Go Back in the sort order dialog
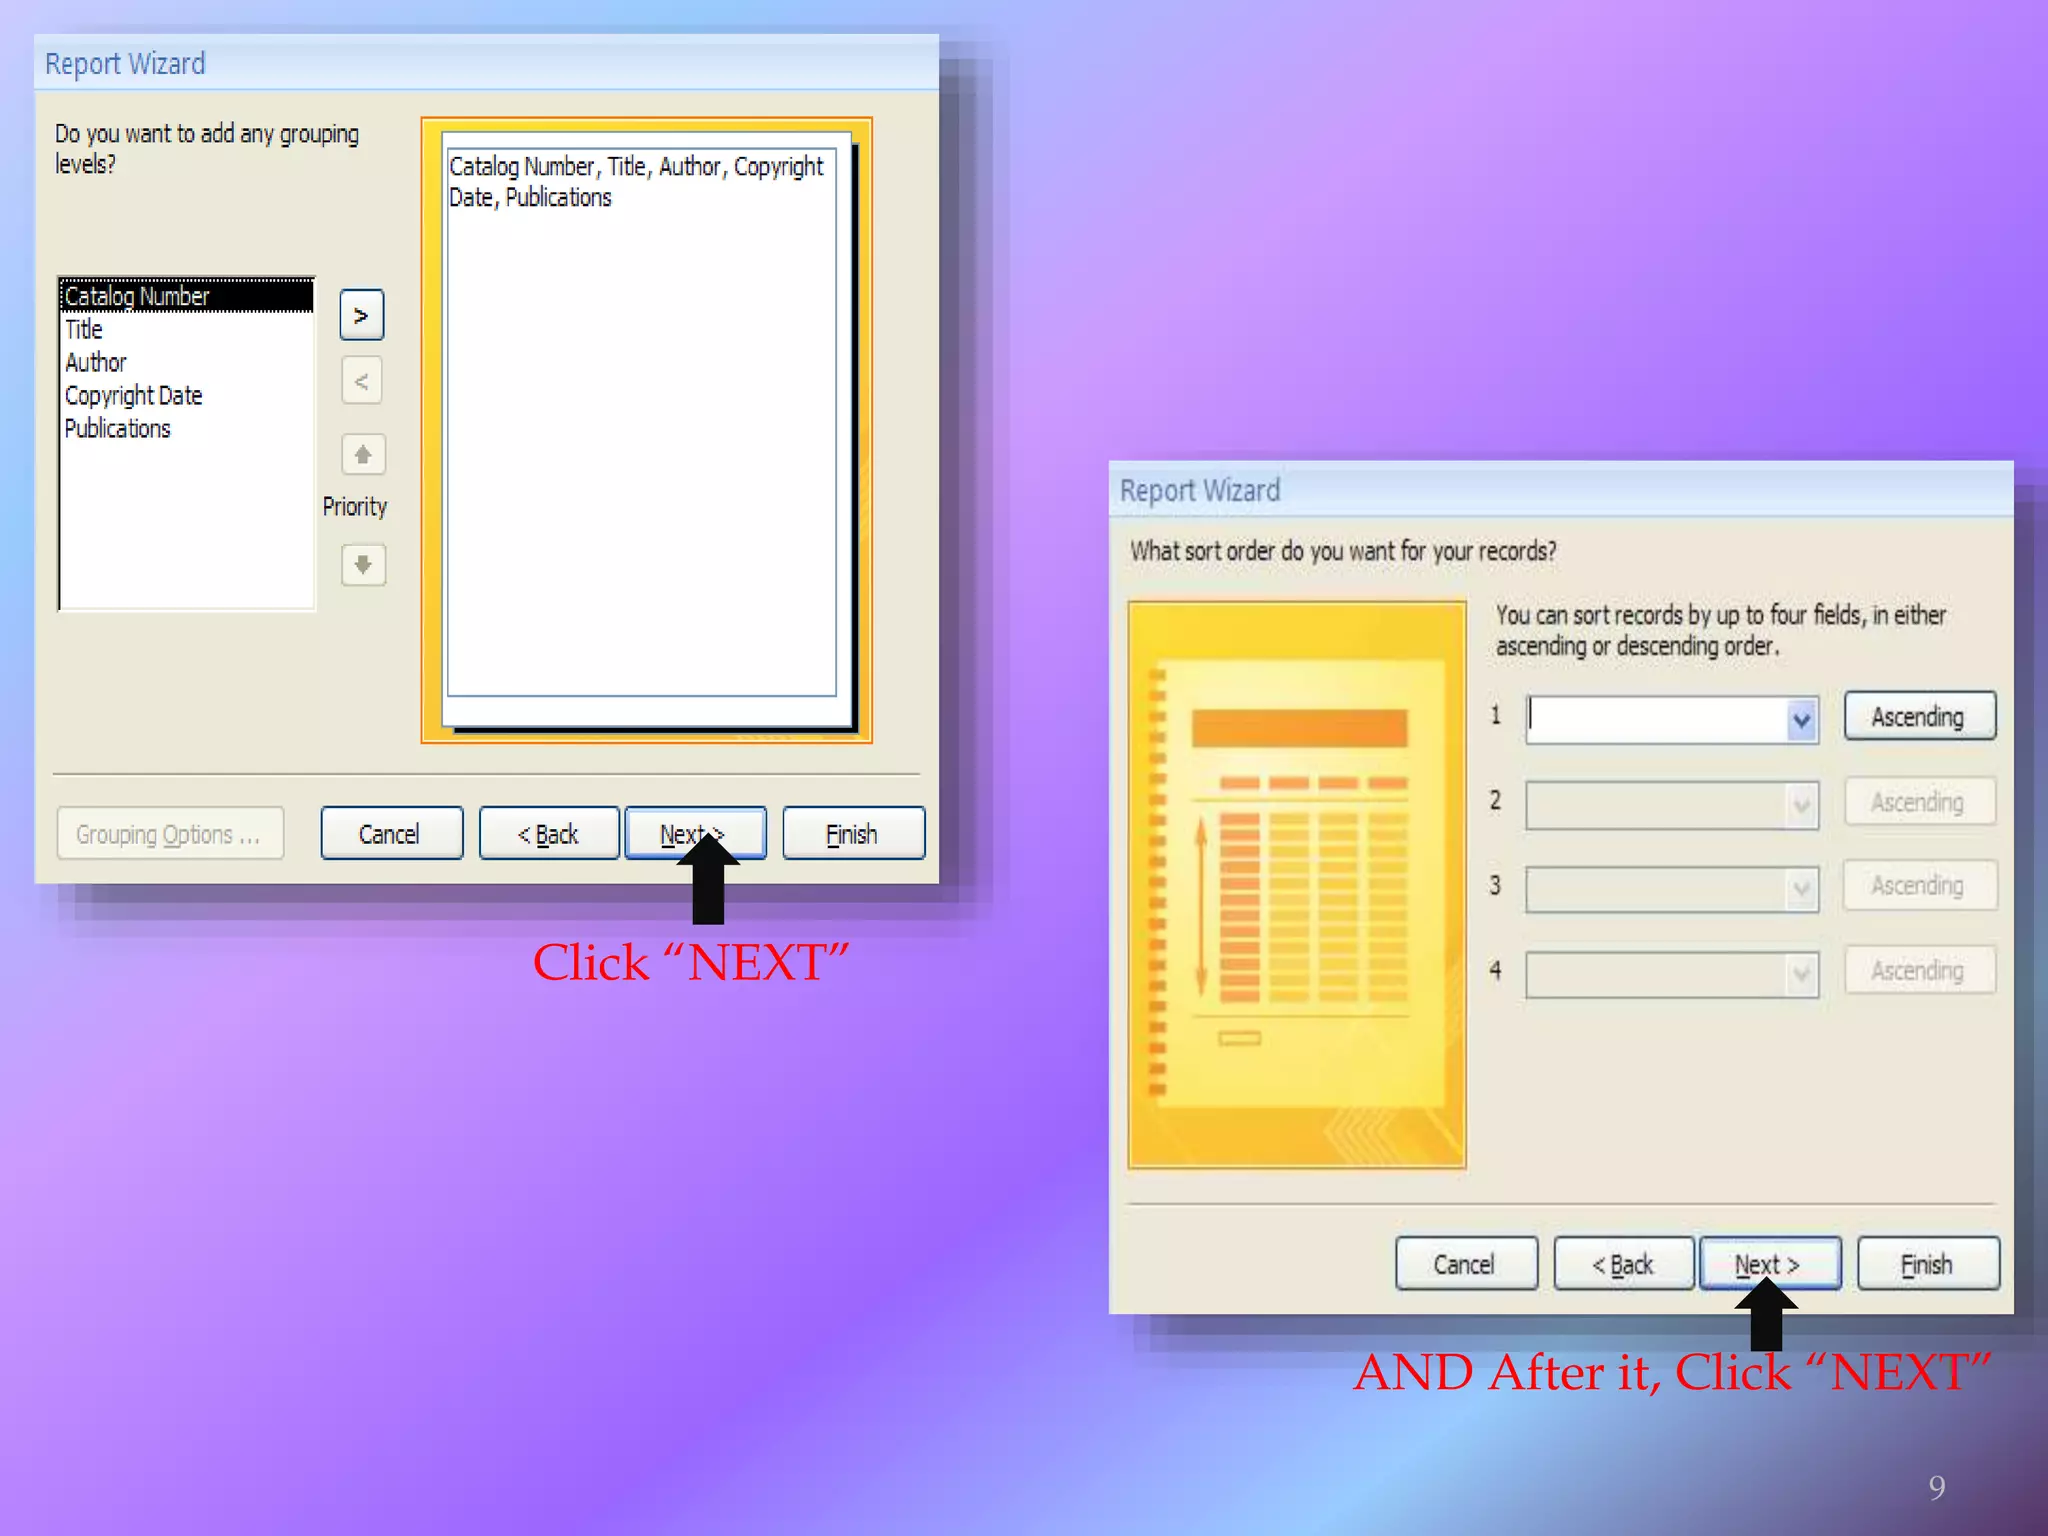The width and height of the screenshot is (2048, 1536). (1624, 1264)
